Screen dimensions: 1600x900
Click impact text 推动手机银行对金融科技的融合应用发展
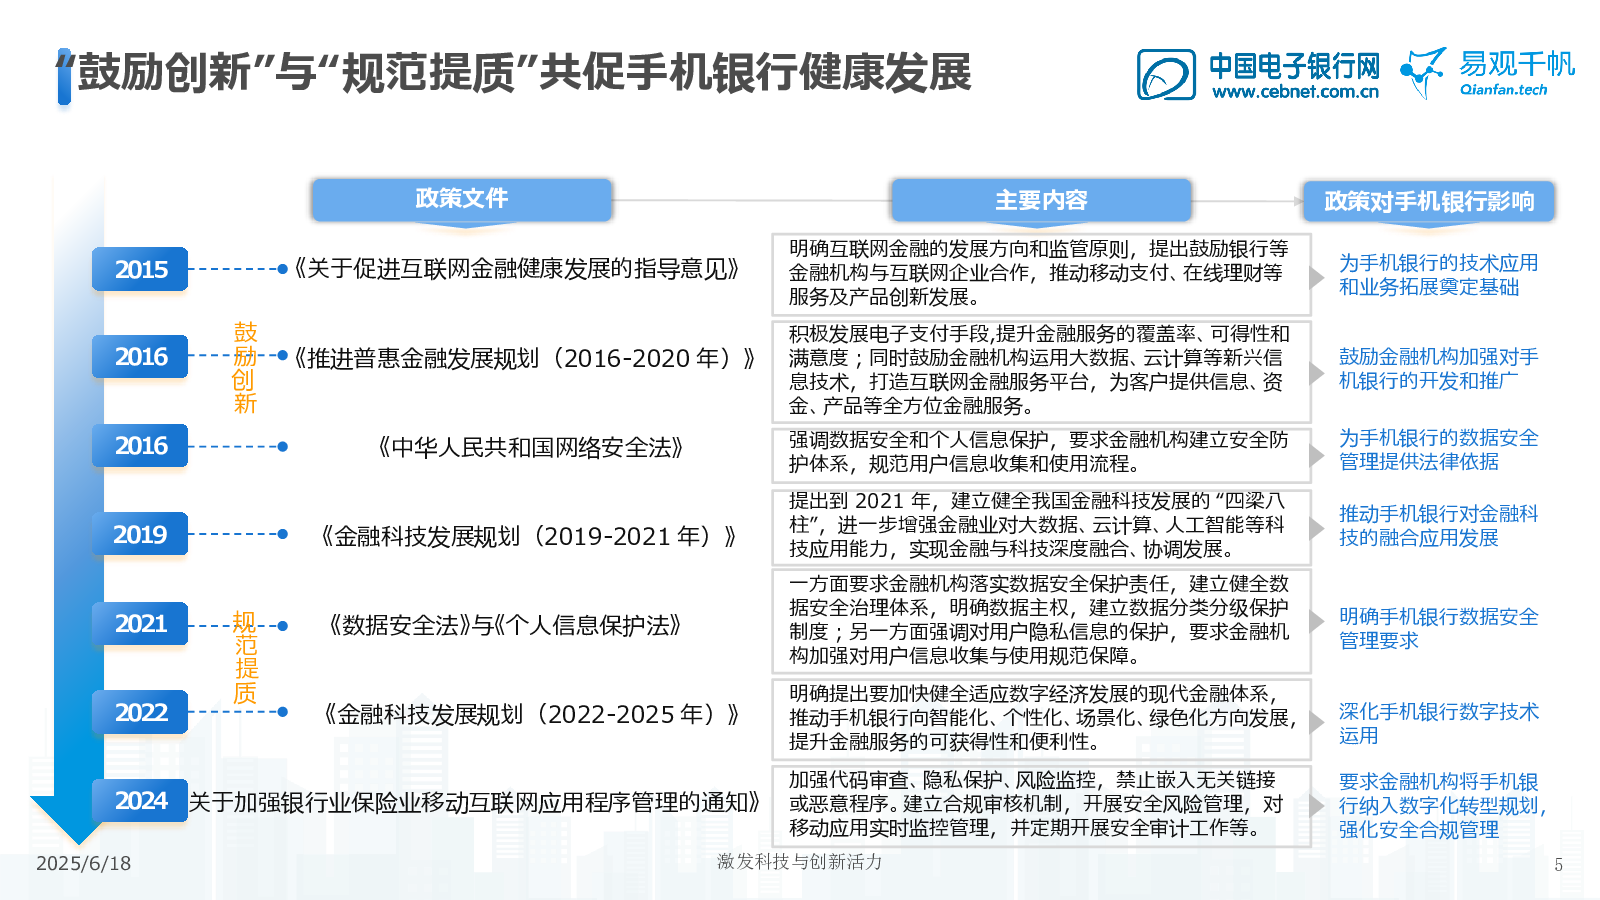[1438, 526]
